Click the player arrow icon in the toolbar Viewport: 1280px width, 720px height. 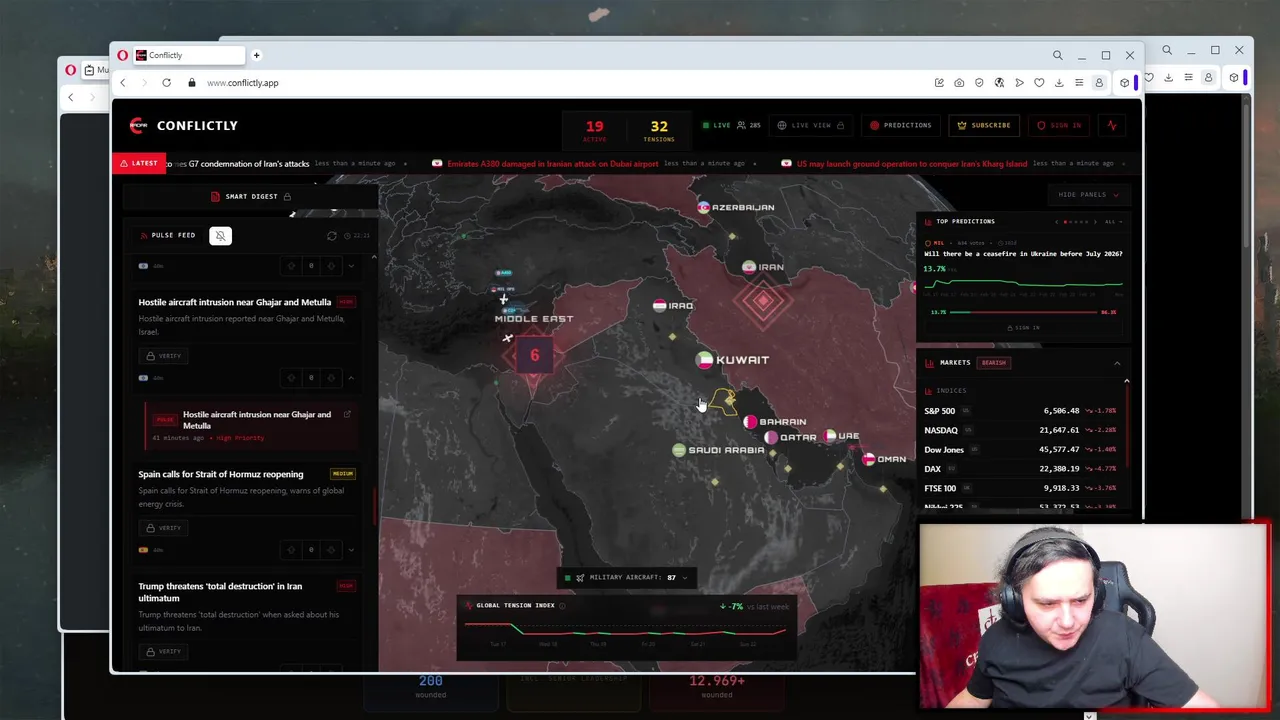[x=1019, y=83]
